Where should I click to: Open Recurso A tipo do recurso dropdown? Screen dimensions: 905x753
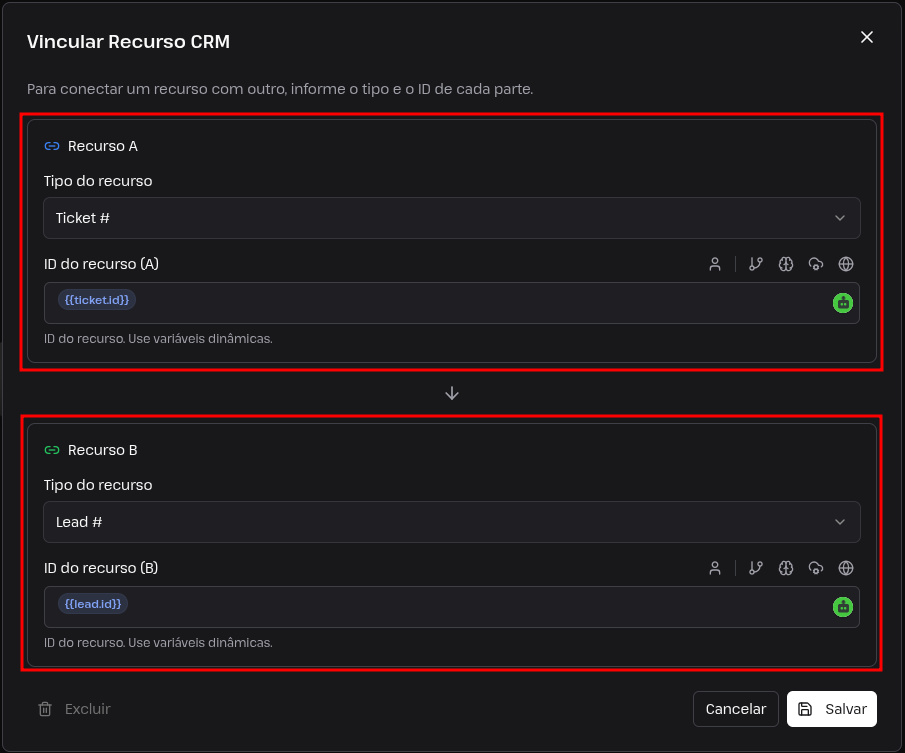[452, 218]
